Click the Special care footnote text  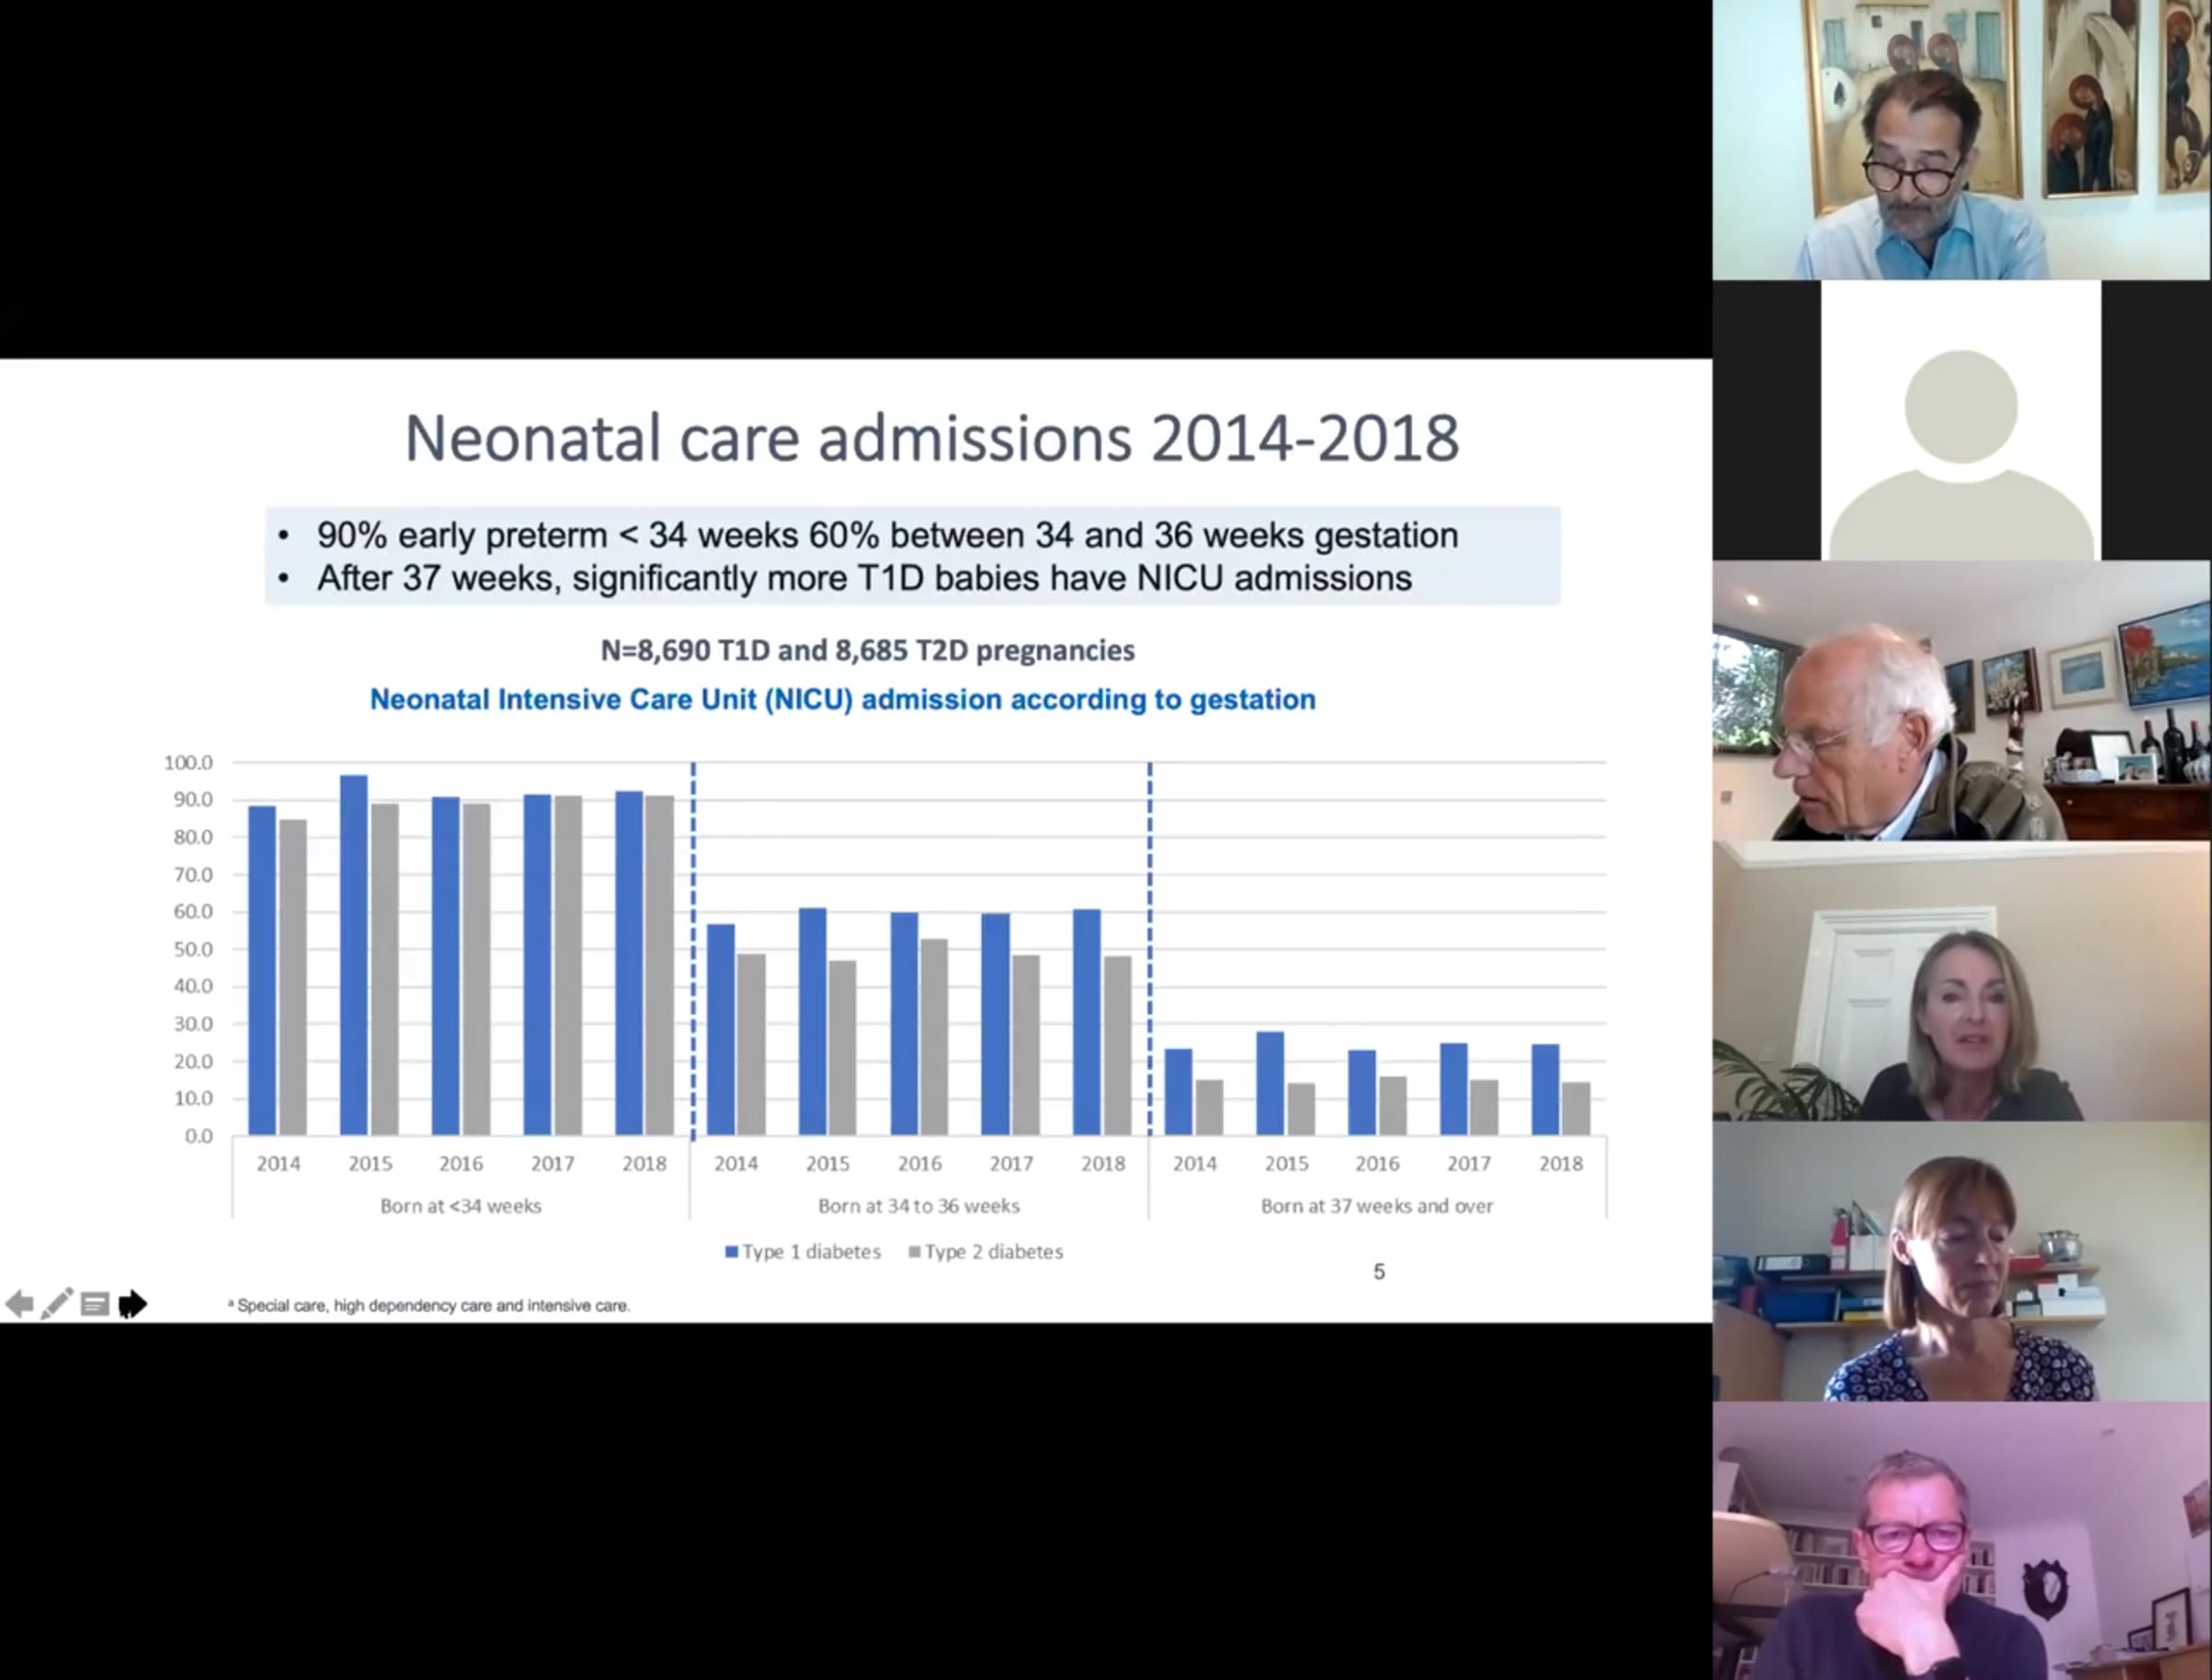429,1306
